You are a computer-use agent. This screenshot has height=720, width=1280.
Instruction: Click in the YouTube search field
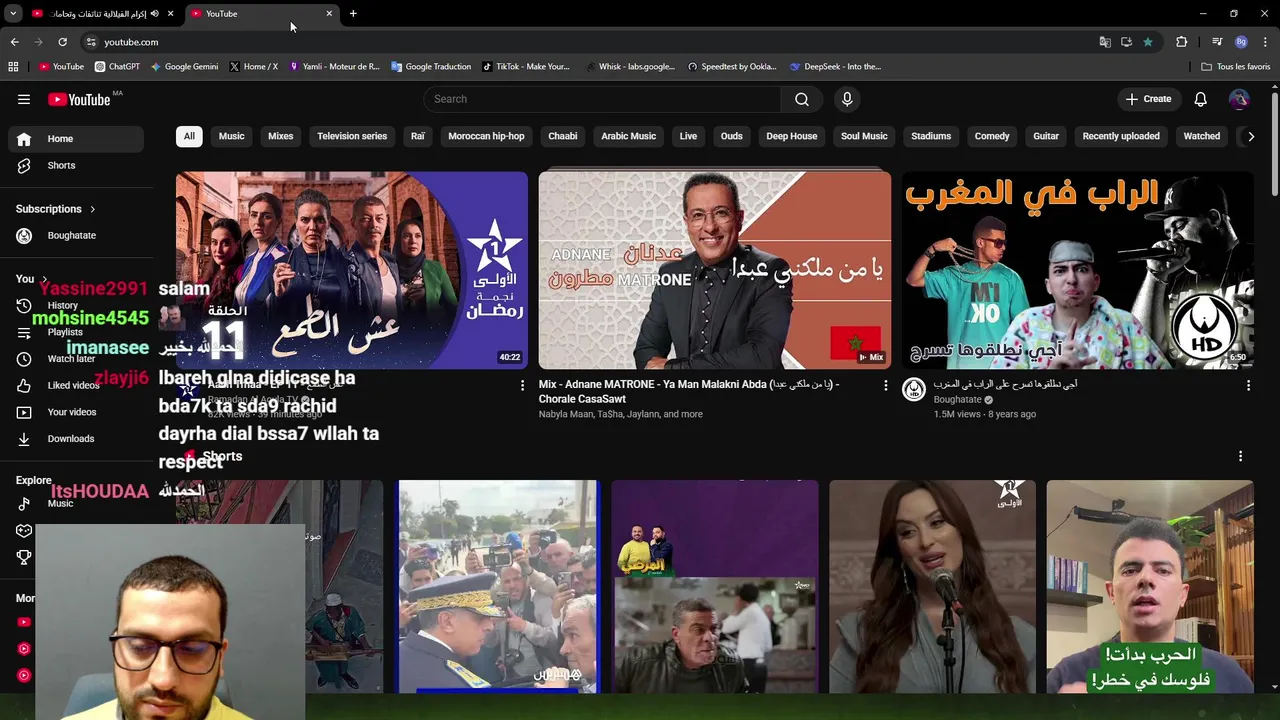click(x=603, y=99)
